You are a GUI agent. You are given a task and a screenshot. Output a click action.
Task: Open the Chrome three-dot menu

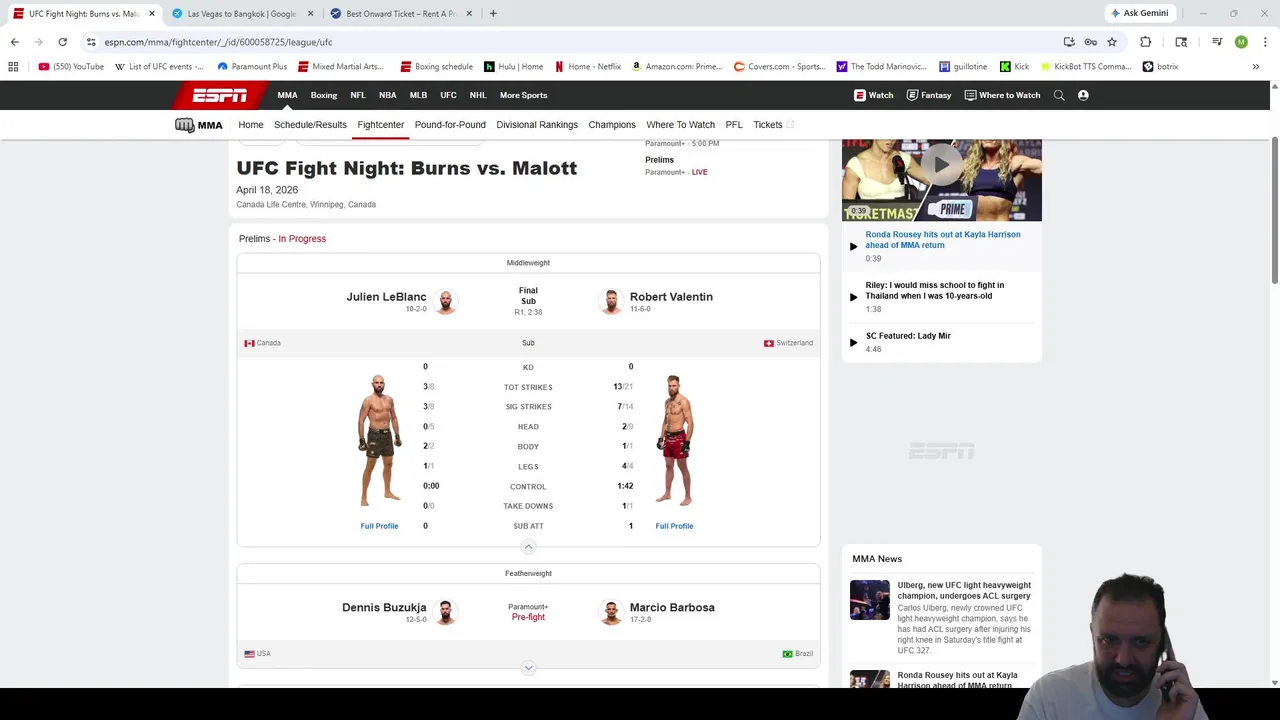click(1265, 42)
